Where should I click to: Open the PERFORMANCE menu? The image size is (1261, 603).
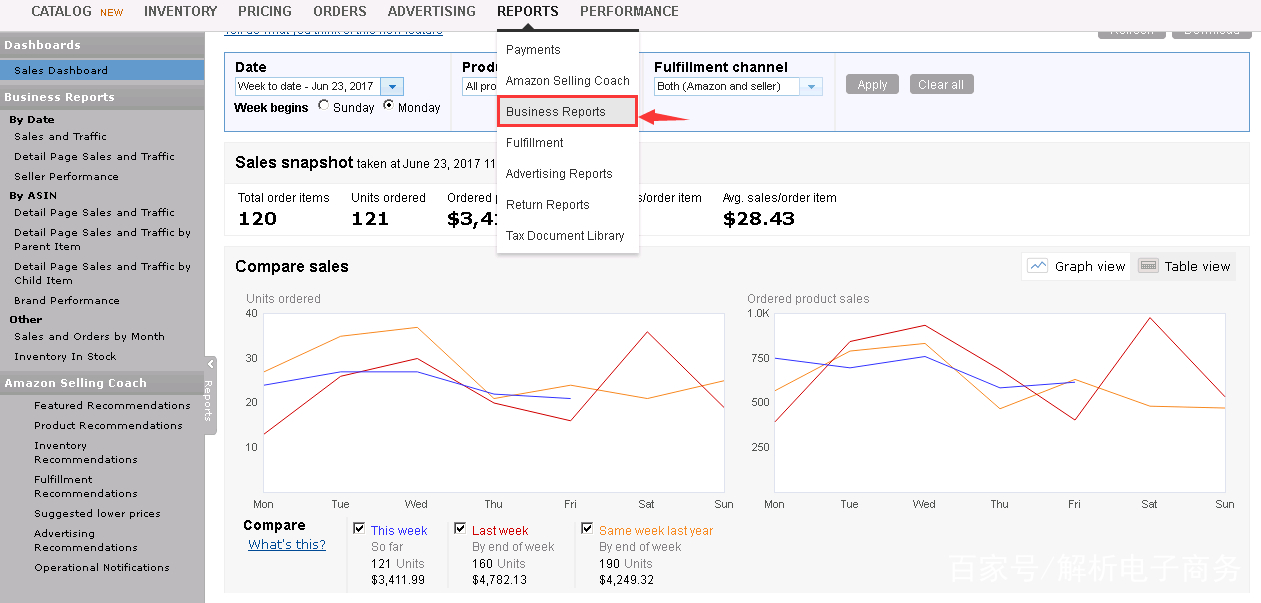click(629, 12)
